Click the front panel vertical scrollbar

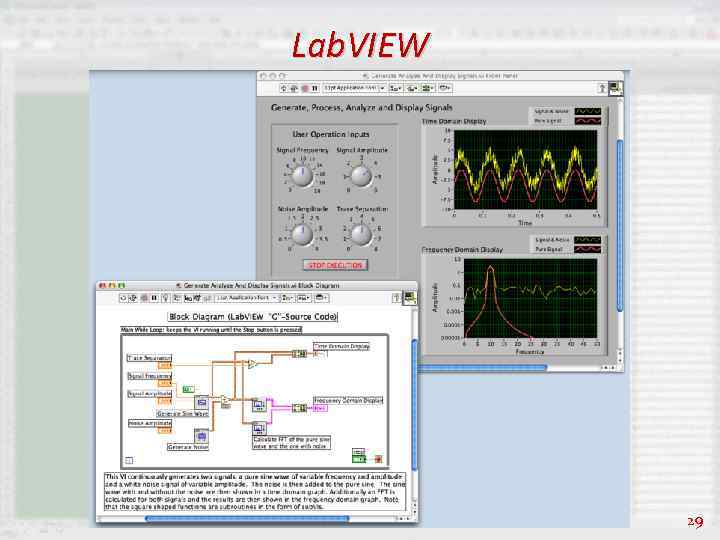pos(620,225)
